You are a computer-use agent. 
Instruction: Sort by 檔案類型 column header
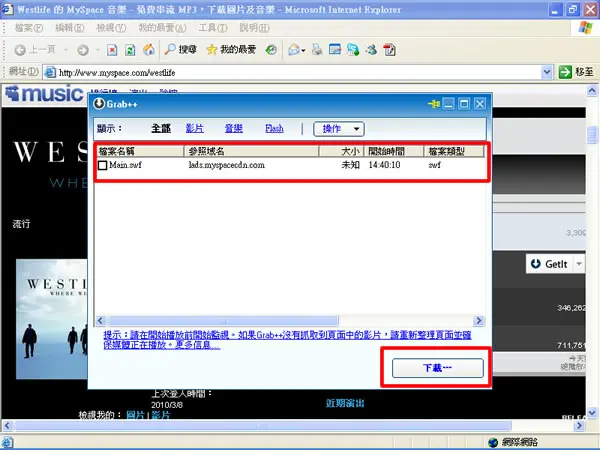pyautogui.click(x=454, y=151)
